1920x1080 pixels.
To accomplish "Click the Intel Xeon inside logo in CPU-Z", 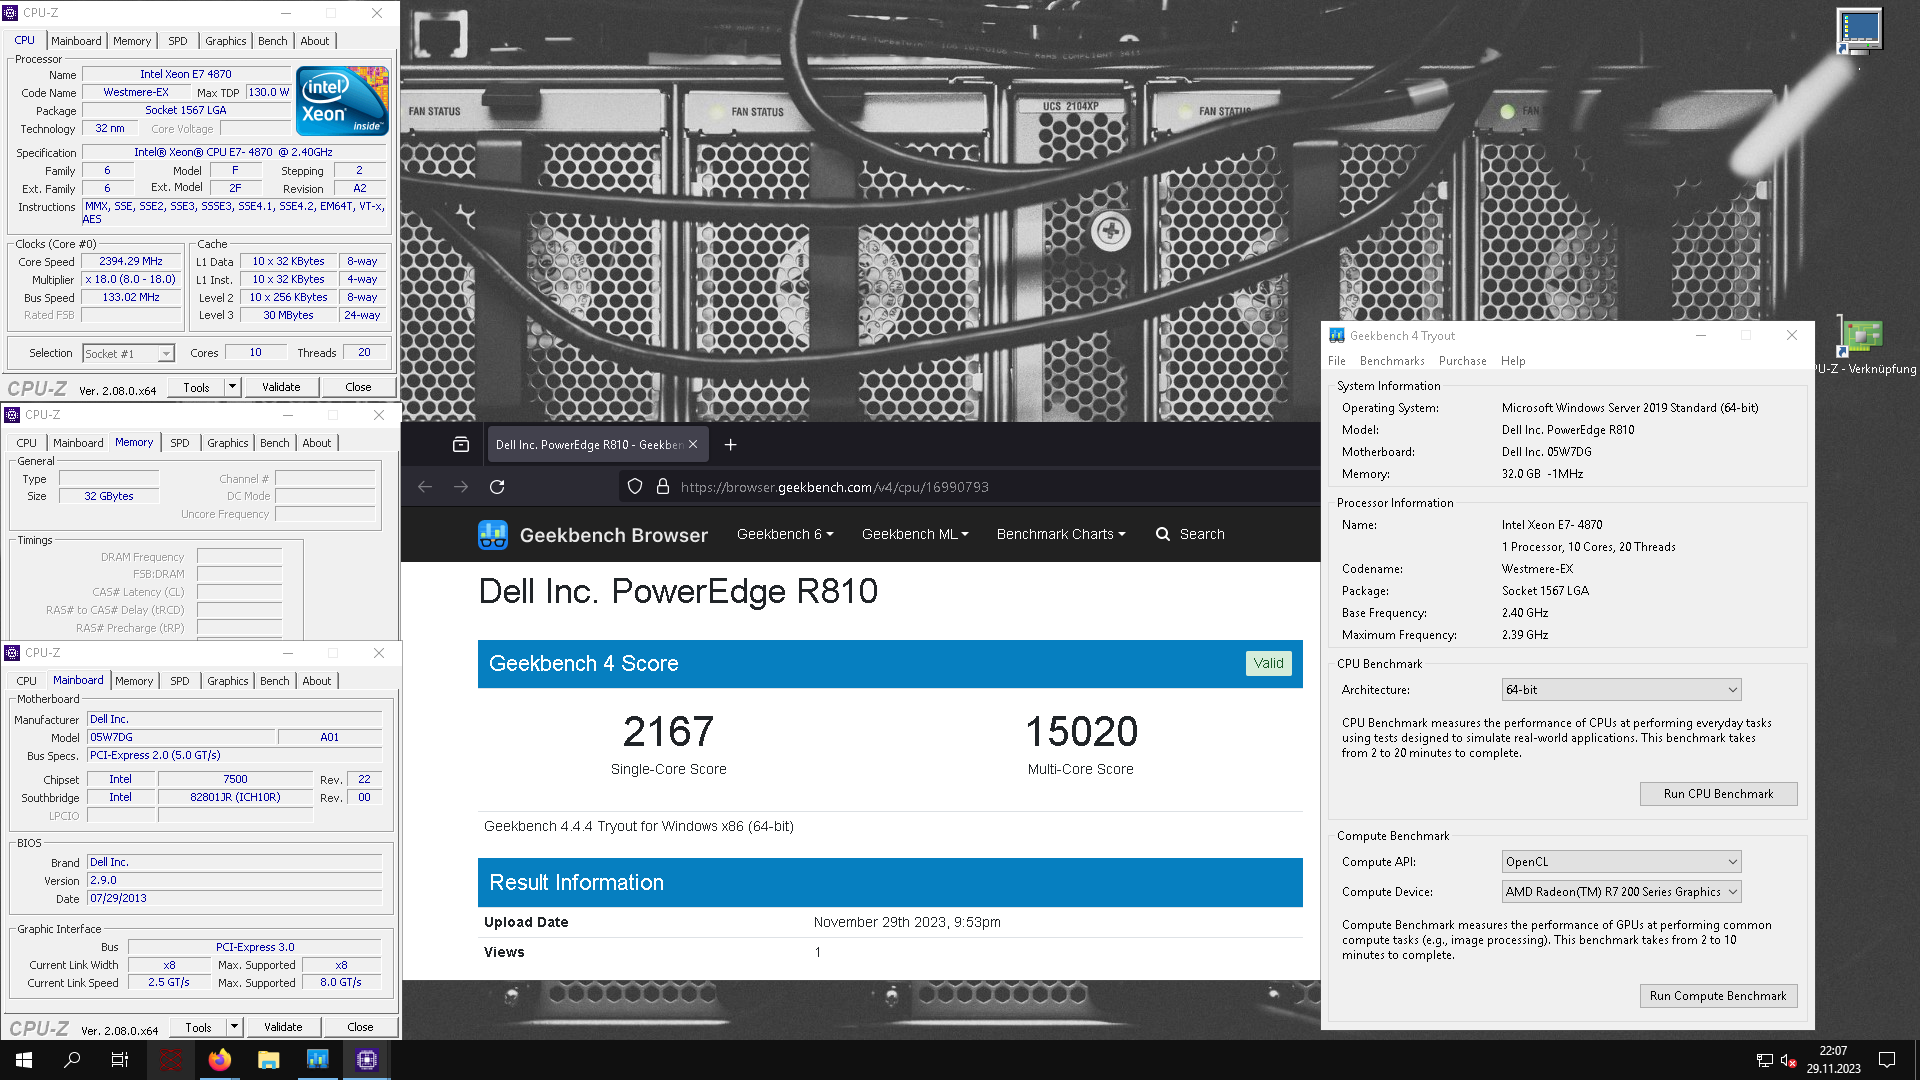I will pyautogui.click(x=343, y=101).
